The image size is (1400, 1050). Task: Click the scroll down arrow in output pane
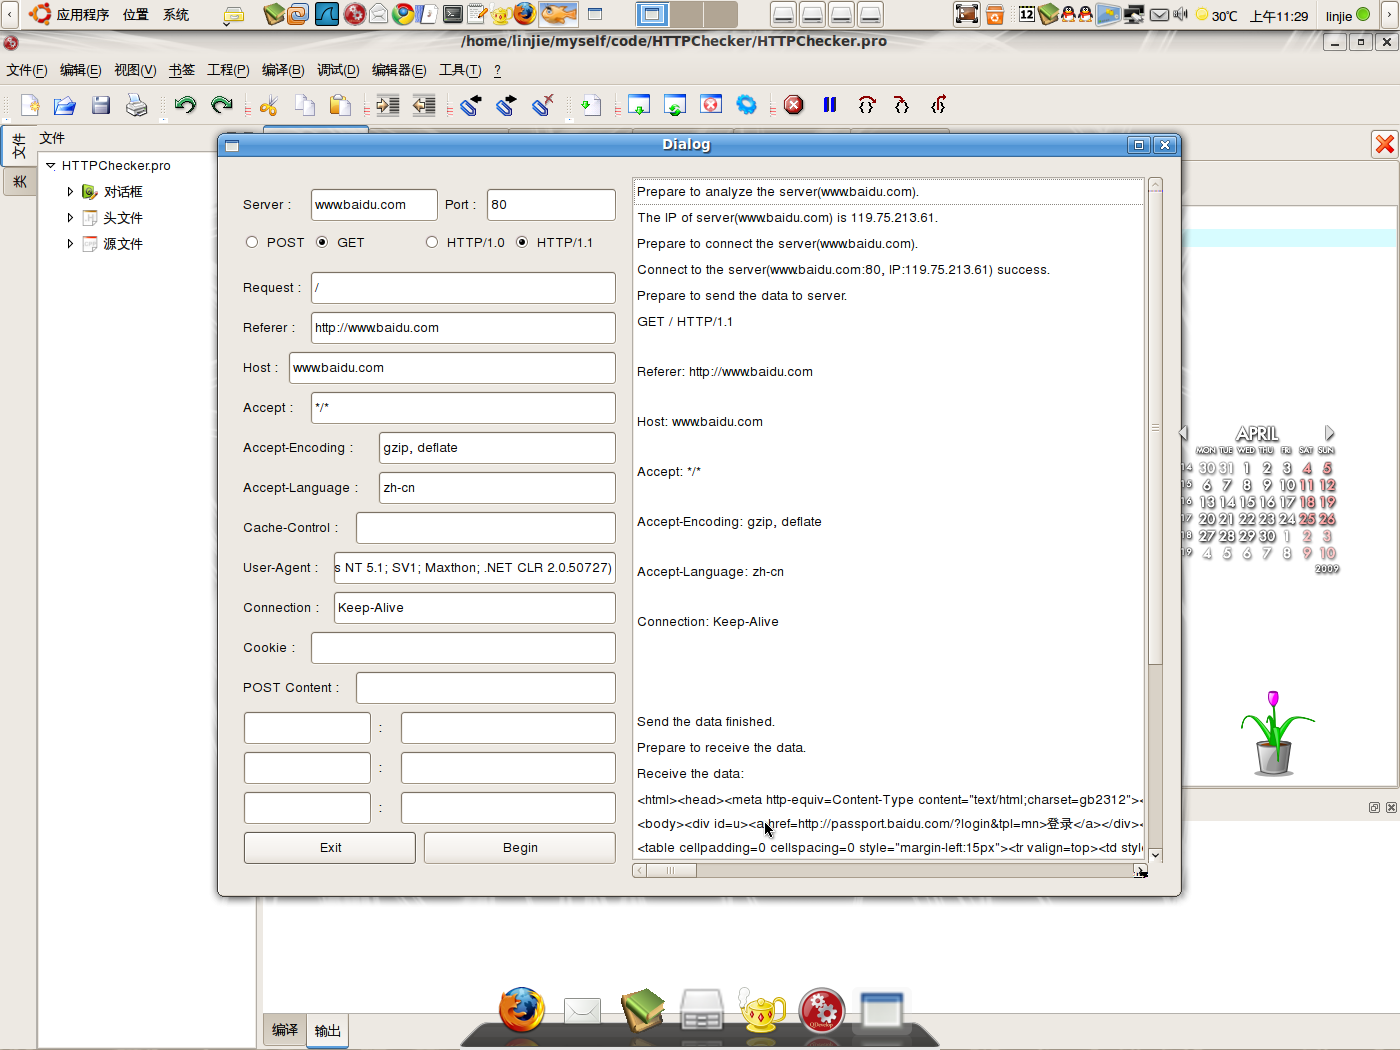[1155, 855]
